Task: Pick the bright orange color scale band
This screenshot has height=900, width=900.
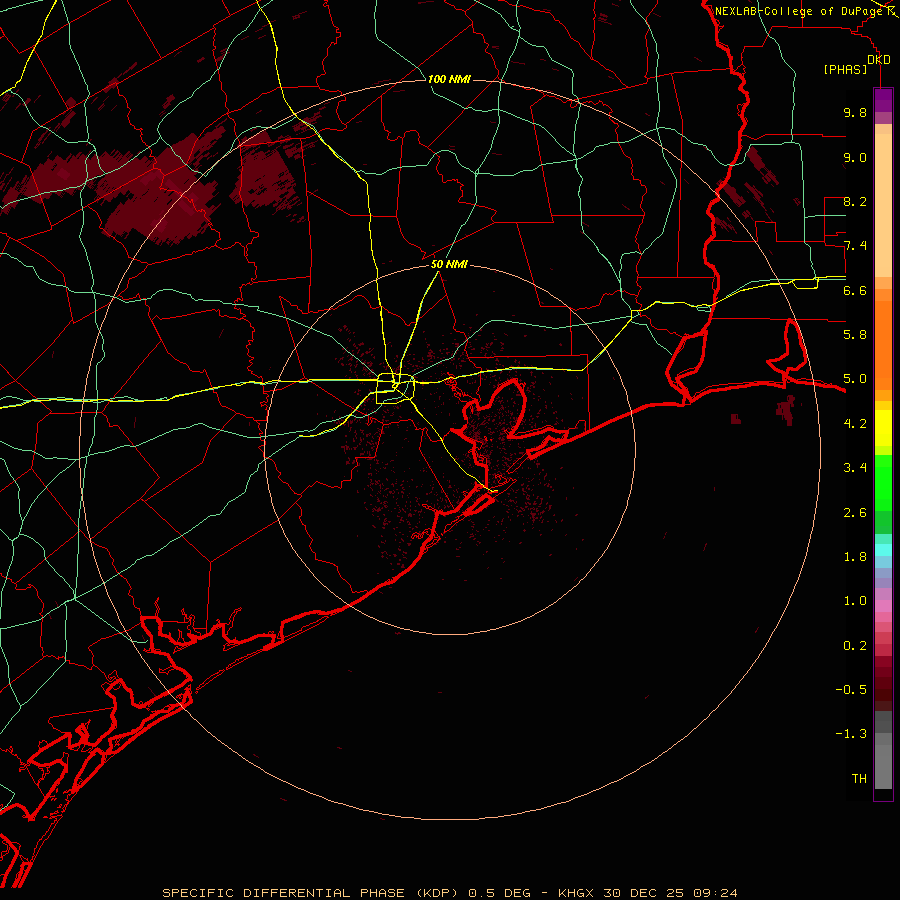Action: (883, 345)
